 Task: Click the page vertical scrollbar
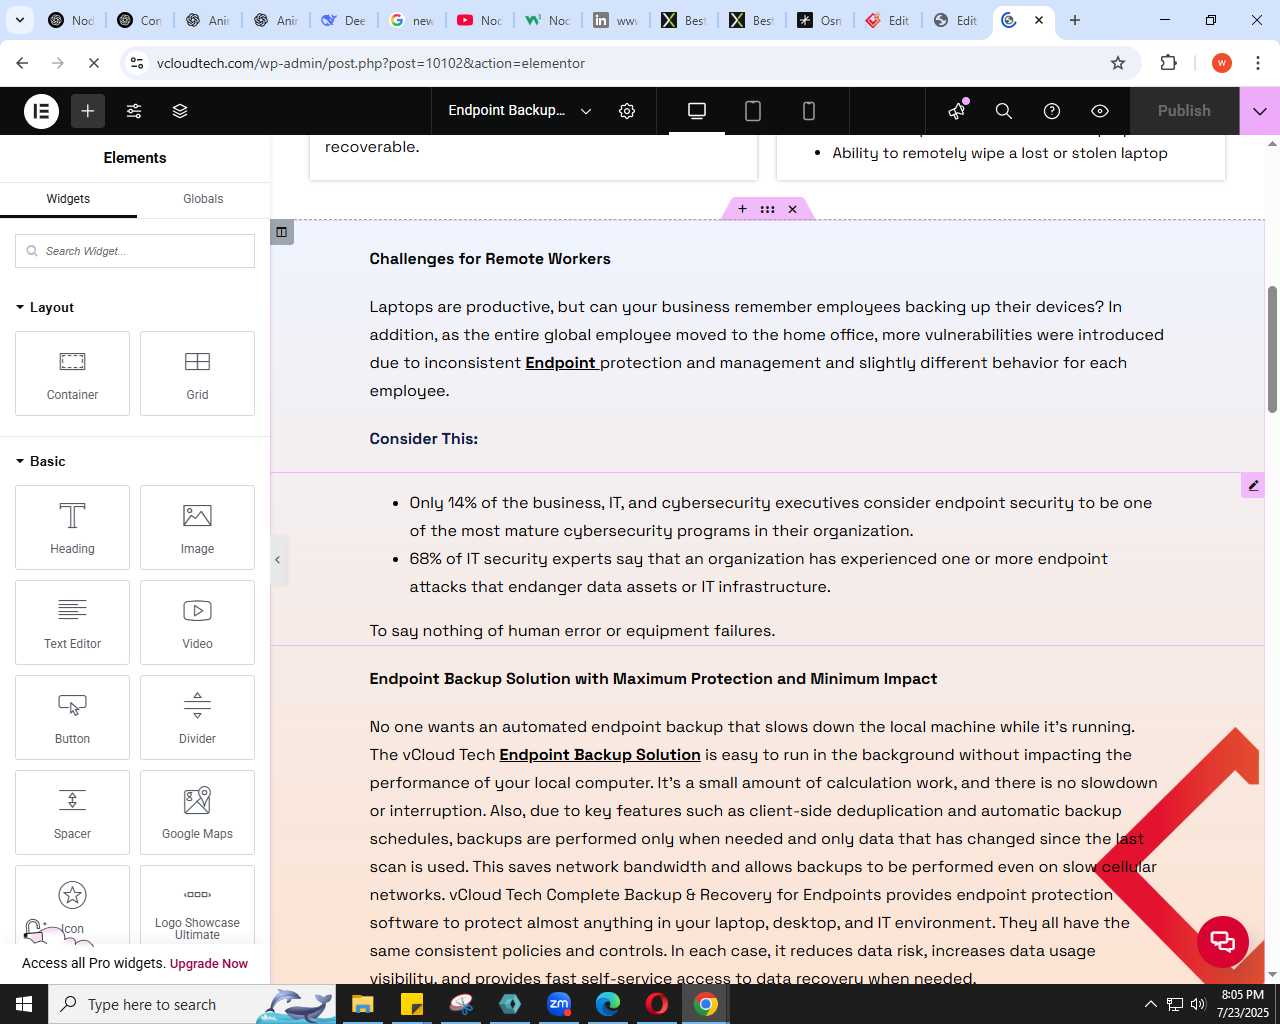click(x=1272, y=350)
